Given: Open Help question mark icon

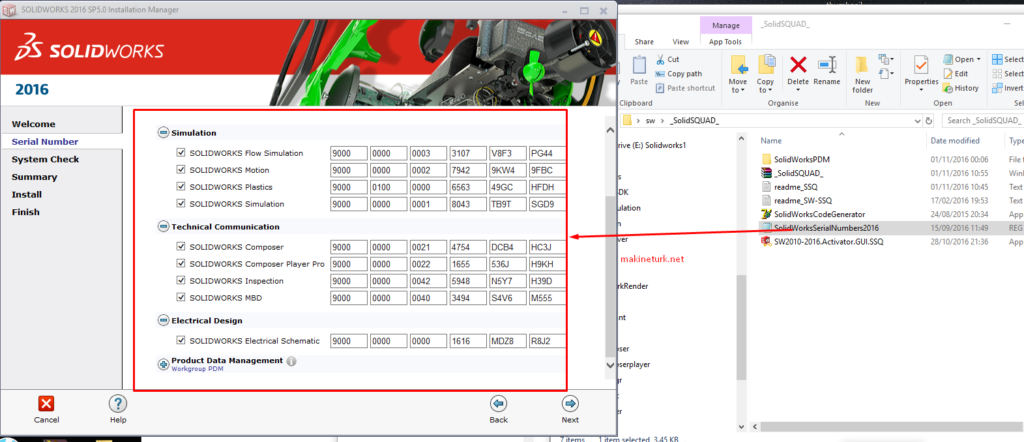Looking at the screenshot, I should point(118,403).
